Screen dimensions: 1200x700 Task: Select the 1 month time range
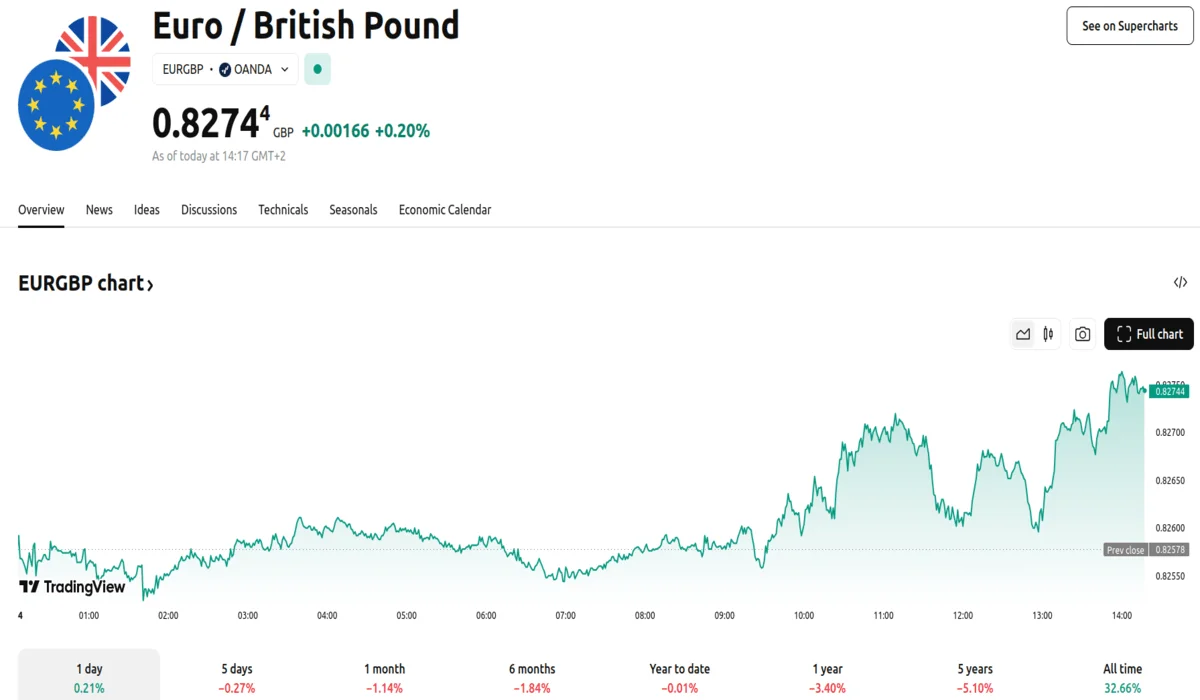(385, 677)
